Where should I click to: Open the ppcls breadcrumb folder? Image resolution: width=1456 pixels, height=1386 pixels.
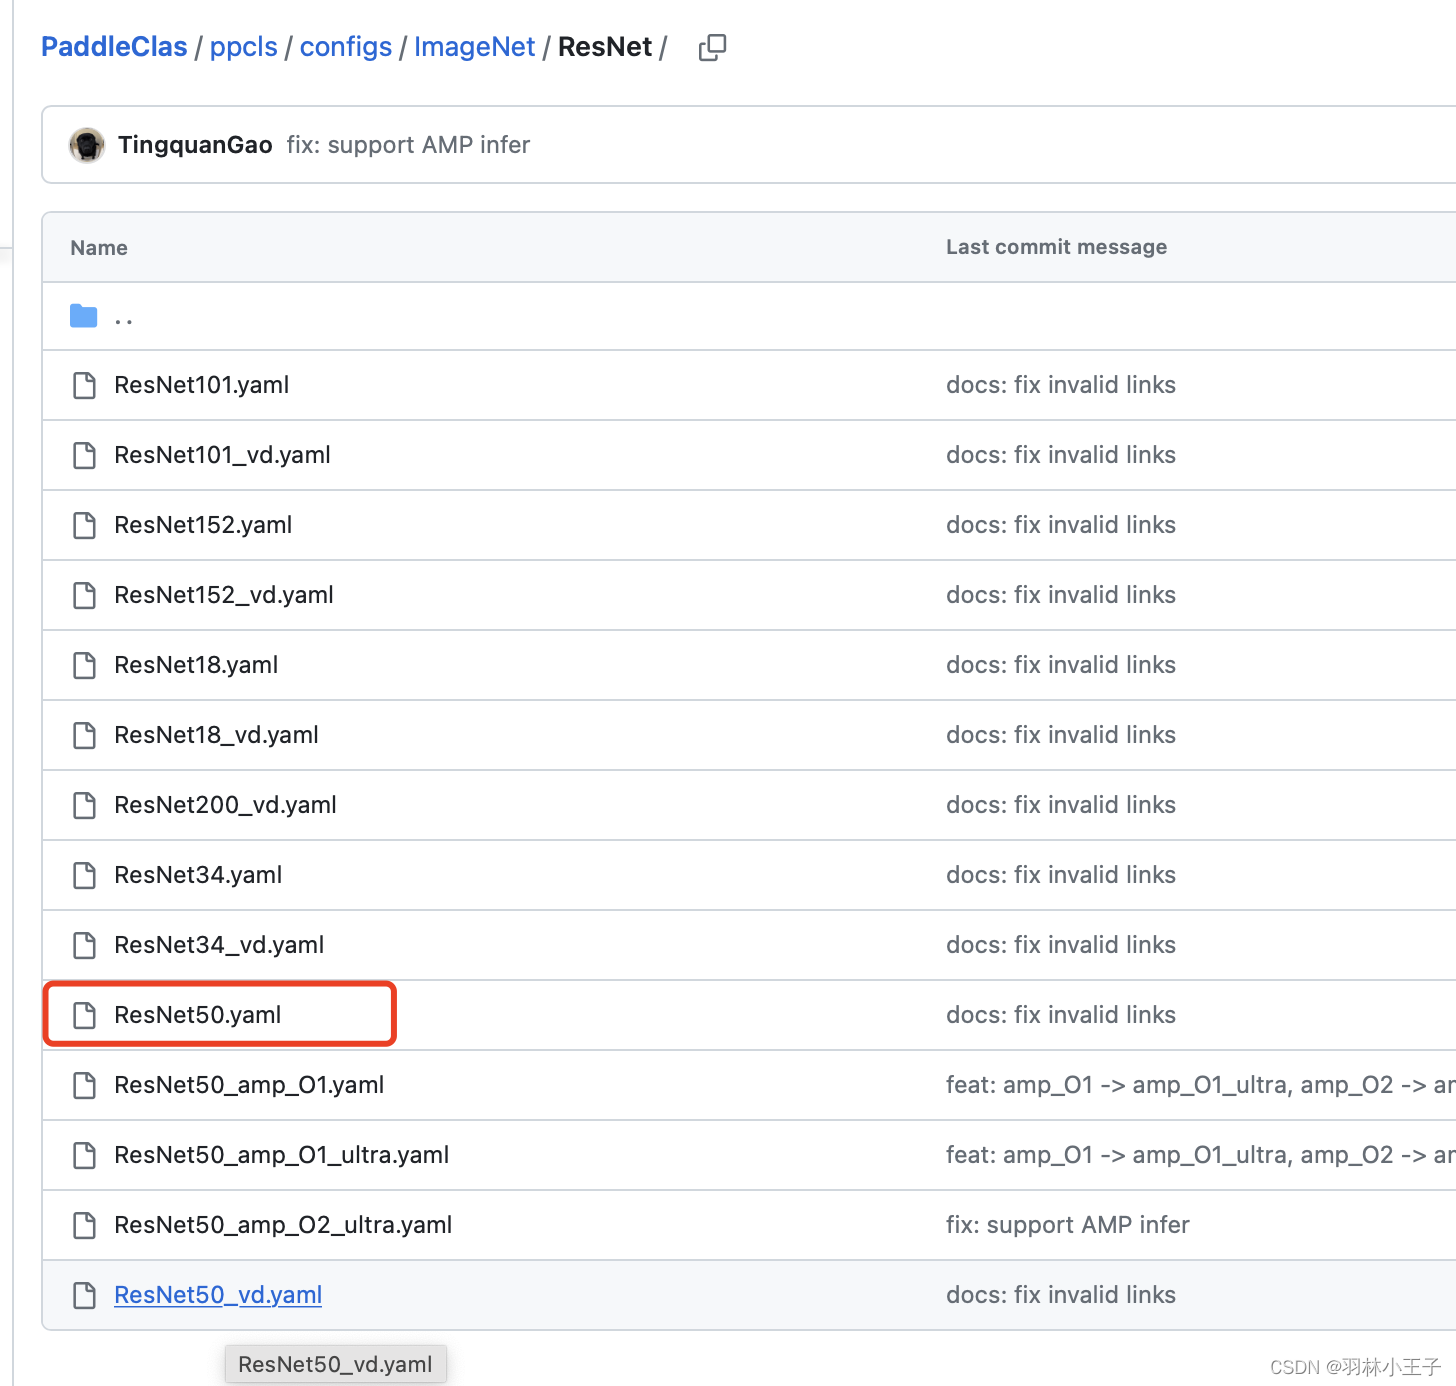tap(243, 47)
